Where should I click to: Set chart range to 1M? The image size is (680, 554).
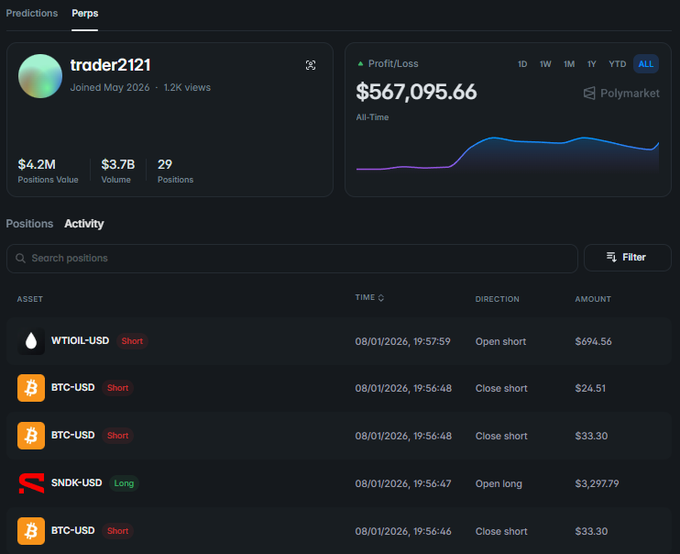click(x=569, y=64)
